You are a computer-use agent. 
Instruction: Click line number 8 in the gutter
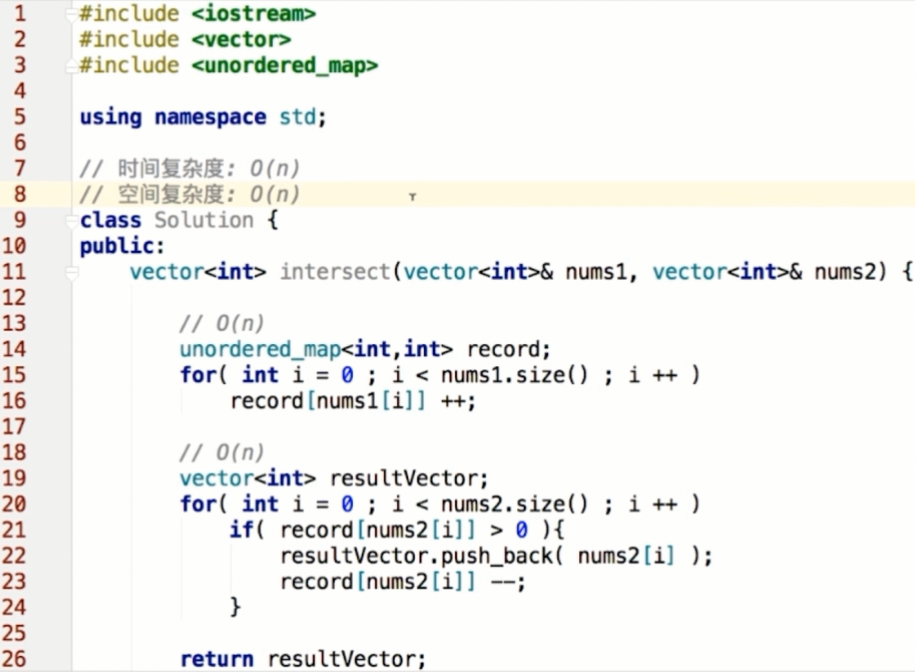point(19,194)
